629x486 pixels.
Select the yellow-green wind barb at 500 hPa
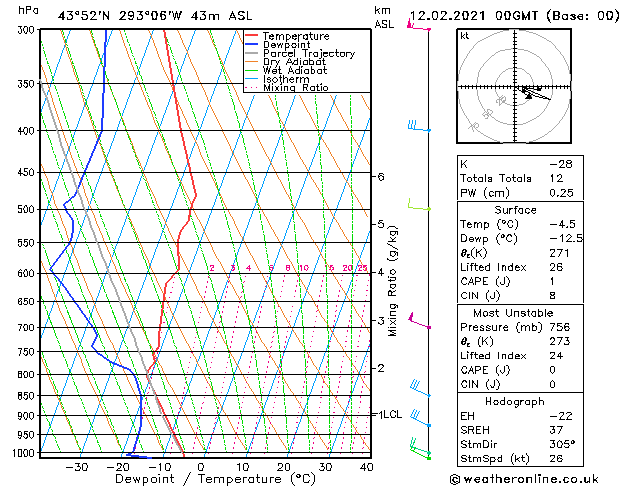click(417, 206)
